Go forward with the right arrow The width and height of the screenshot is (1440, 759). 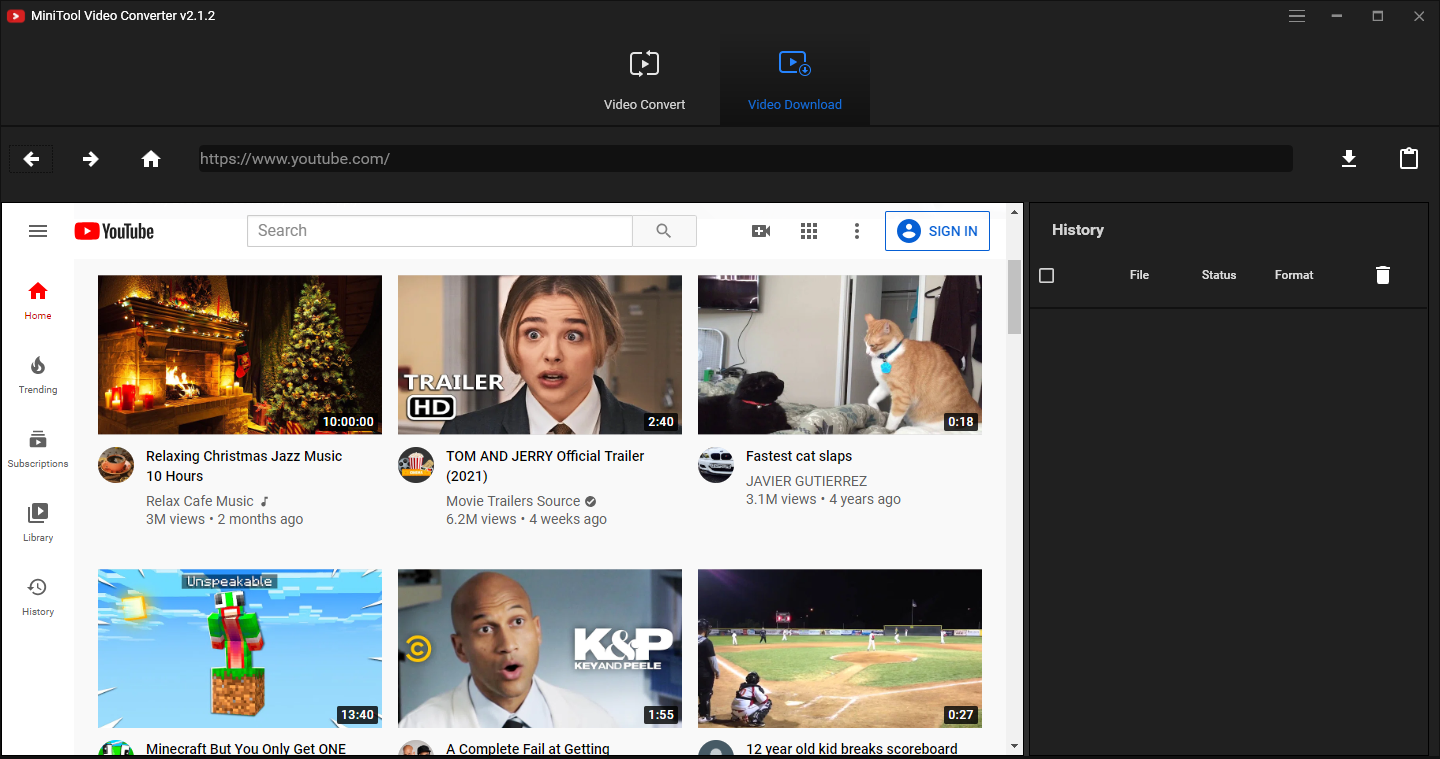coord(91,158)
